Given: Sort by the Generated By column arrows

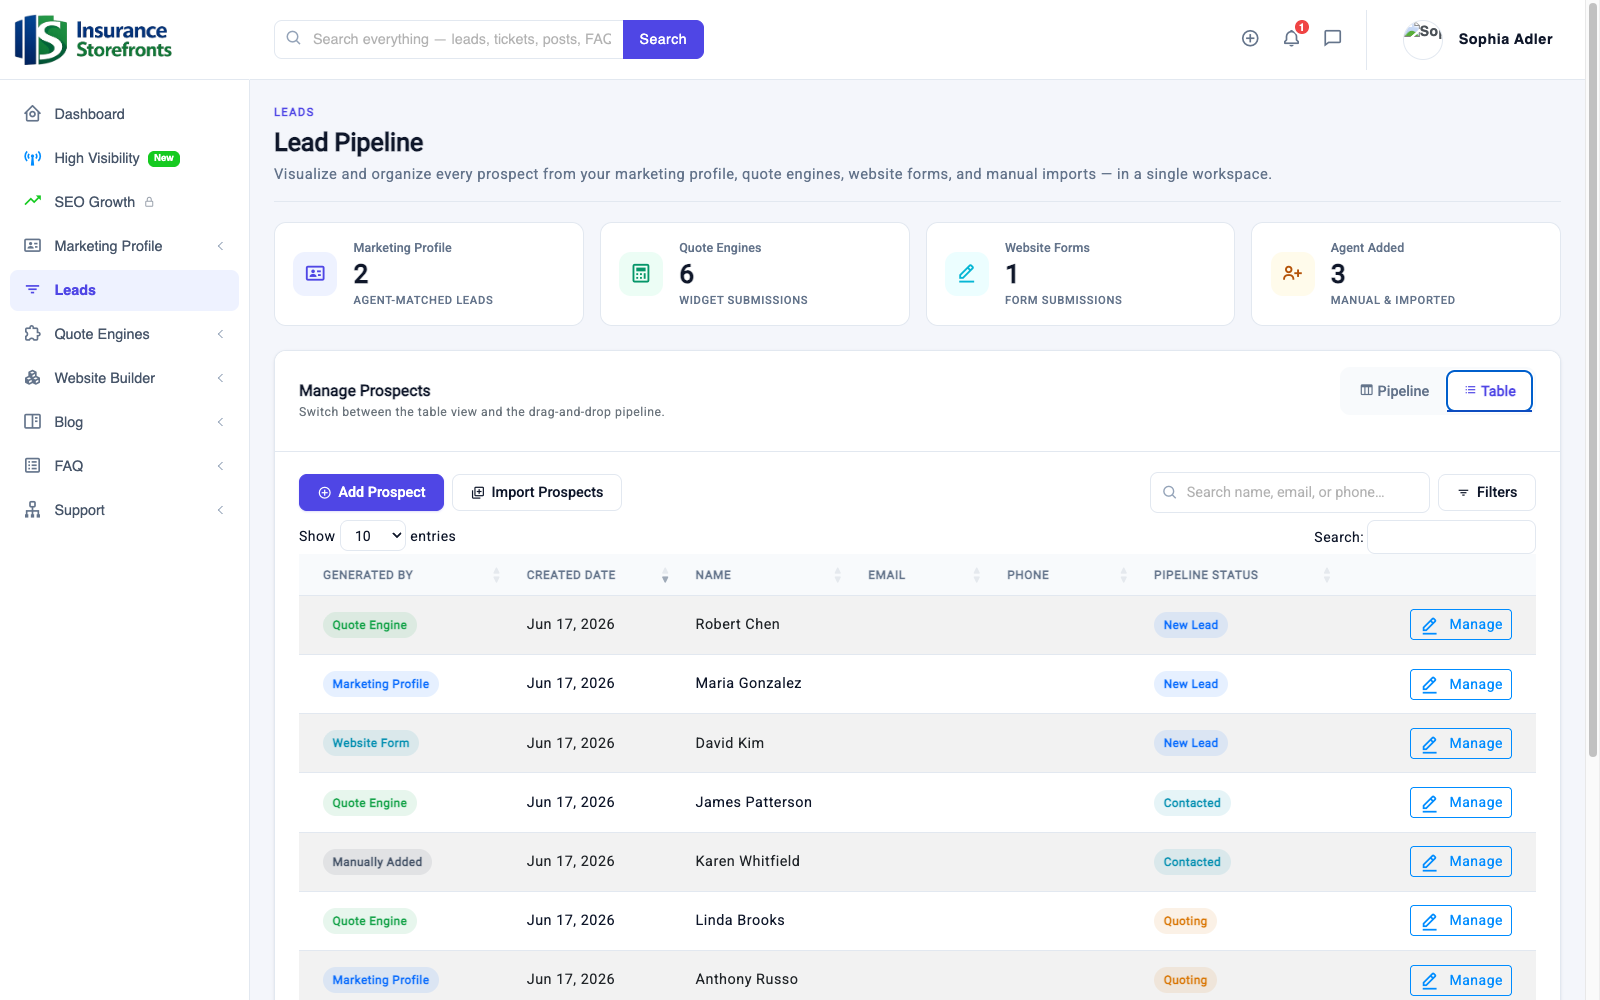Looking at the screenshot, I should pos(496,575).
